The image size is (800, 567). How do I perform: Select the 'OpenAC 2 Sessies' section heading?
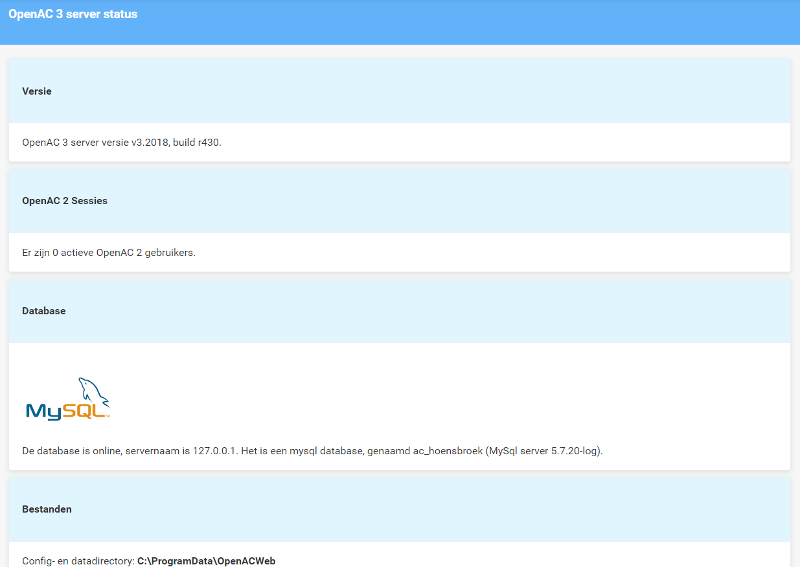point(64,201)
